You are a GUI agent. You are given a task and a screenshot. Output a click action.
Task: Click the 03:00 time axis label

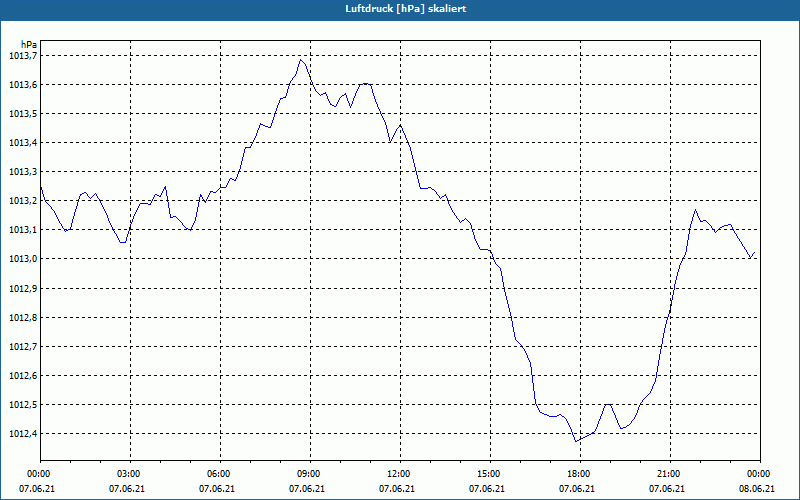131,474
